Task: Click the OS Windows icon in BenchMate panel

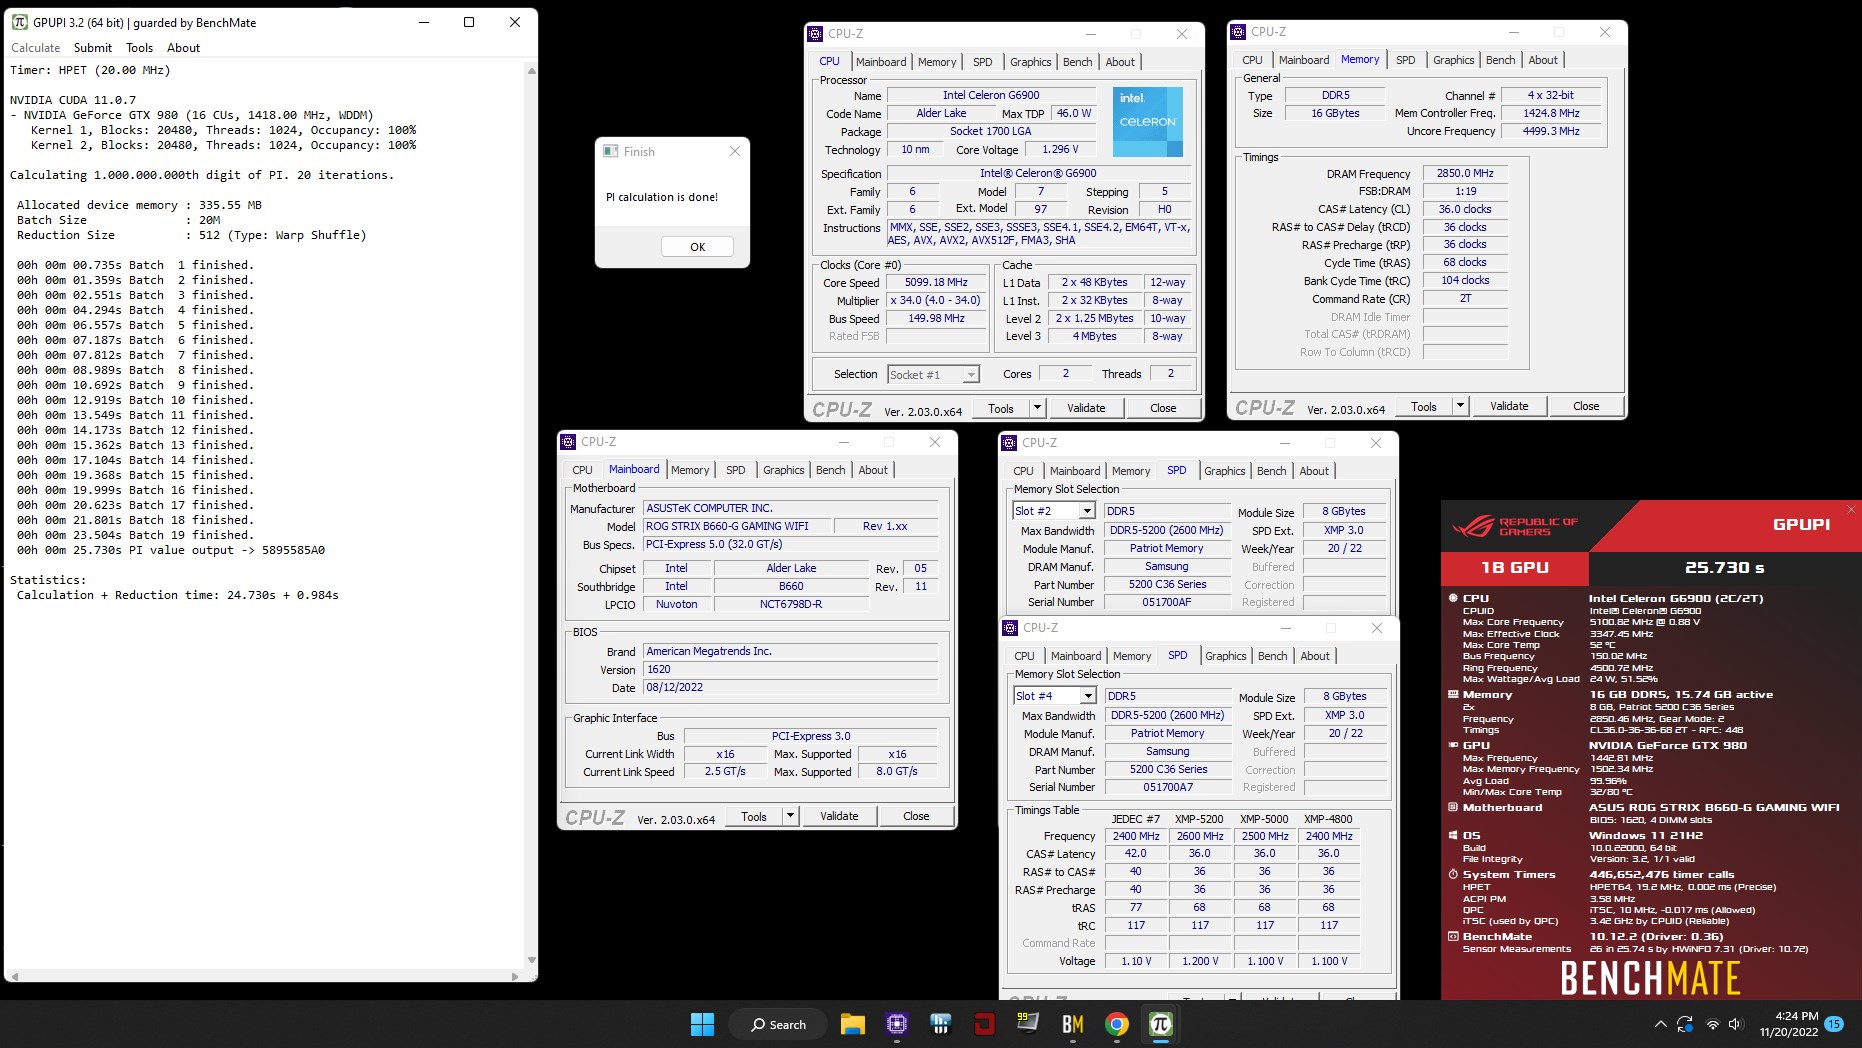Action: [x=1453, y=835]
